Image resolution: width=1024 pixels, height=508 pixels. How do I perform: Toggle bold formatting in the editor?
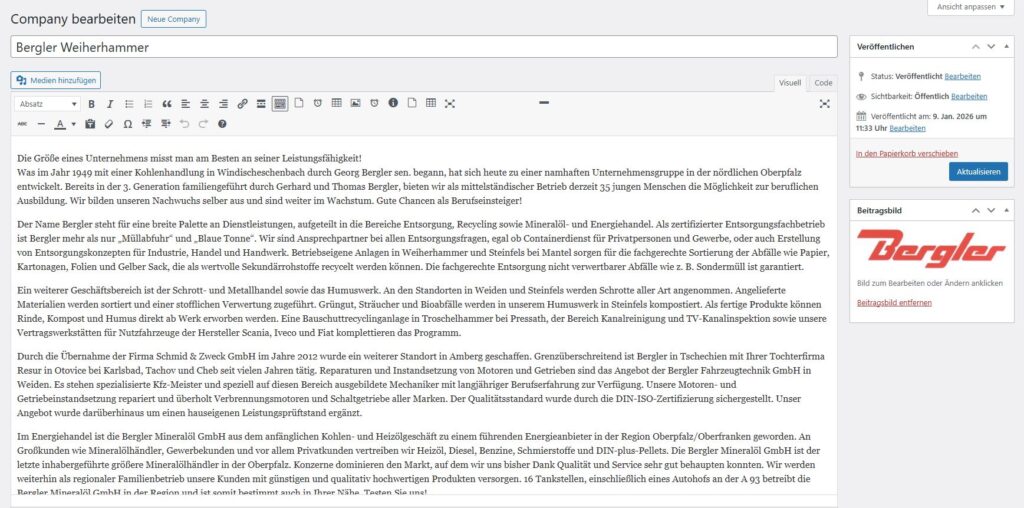(x=92, y=104)
